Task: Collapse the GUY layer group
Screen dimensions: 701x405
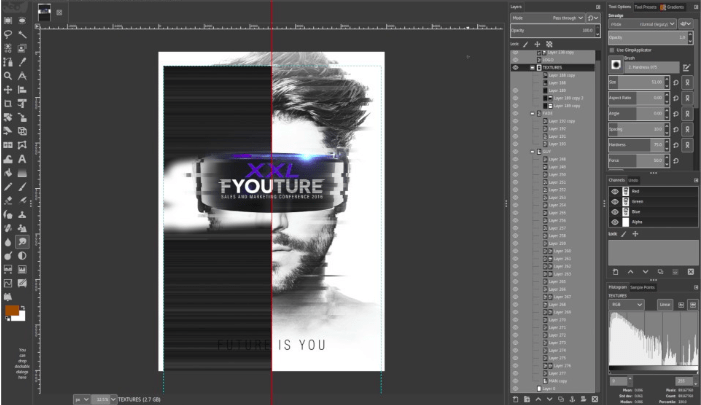Action: [x=532, y=152]
